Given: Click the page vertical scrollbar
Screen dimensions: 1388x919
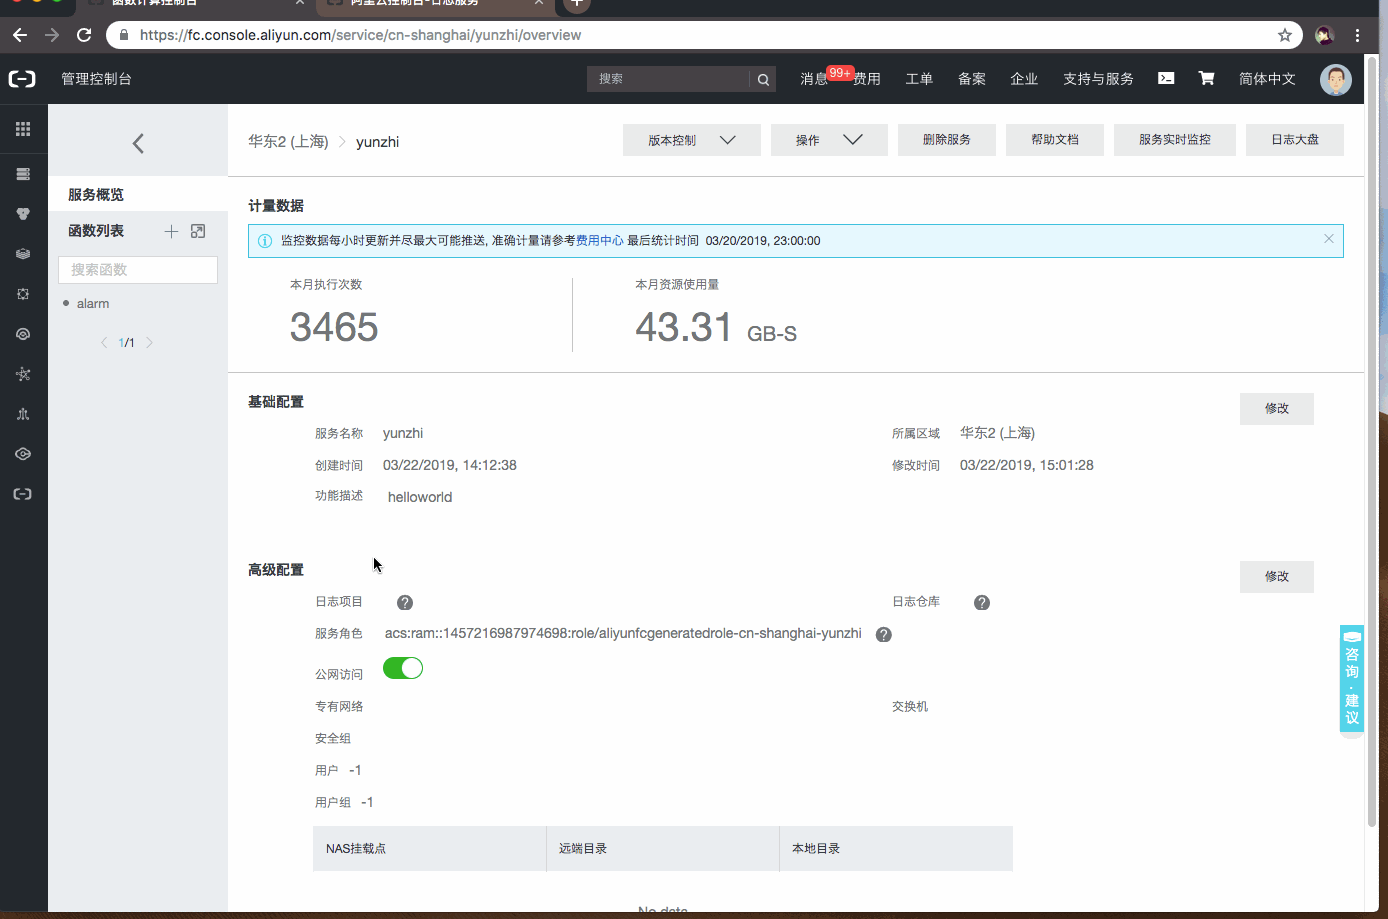Looking at the screenshot, I should (1372, 440).
